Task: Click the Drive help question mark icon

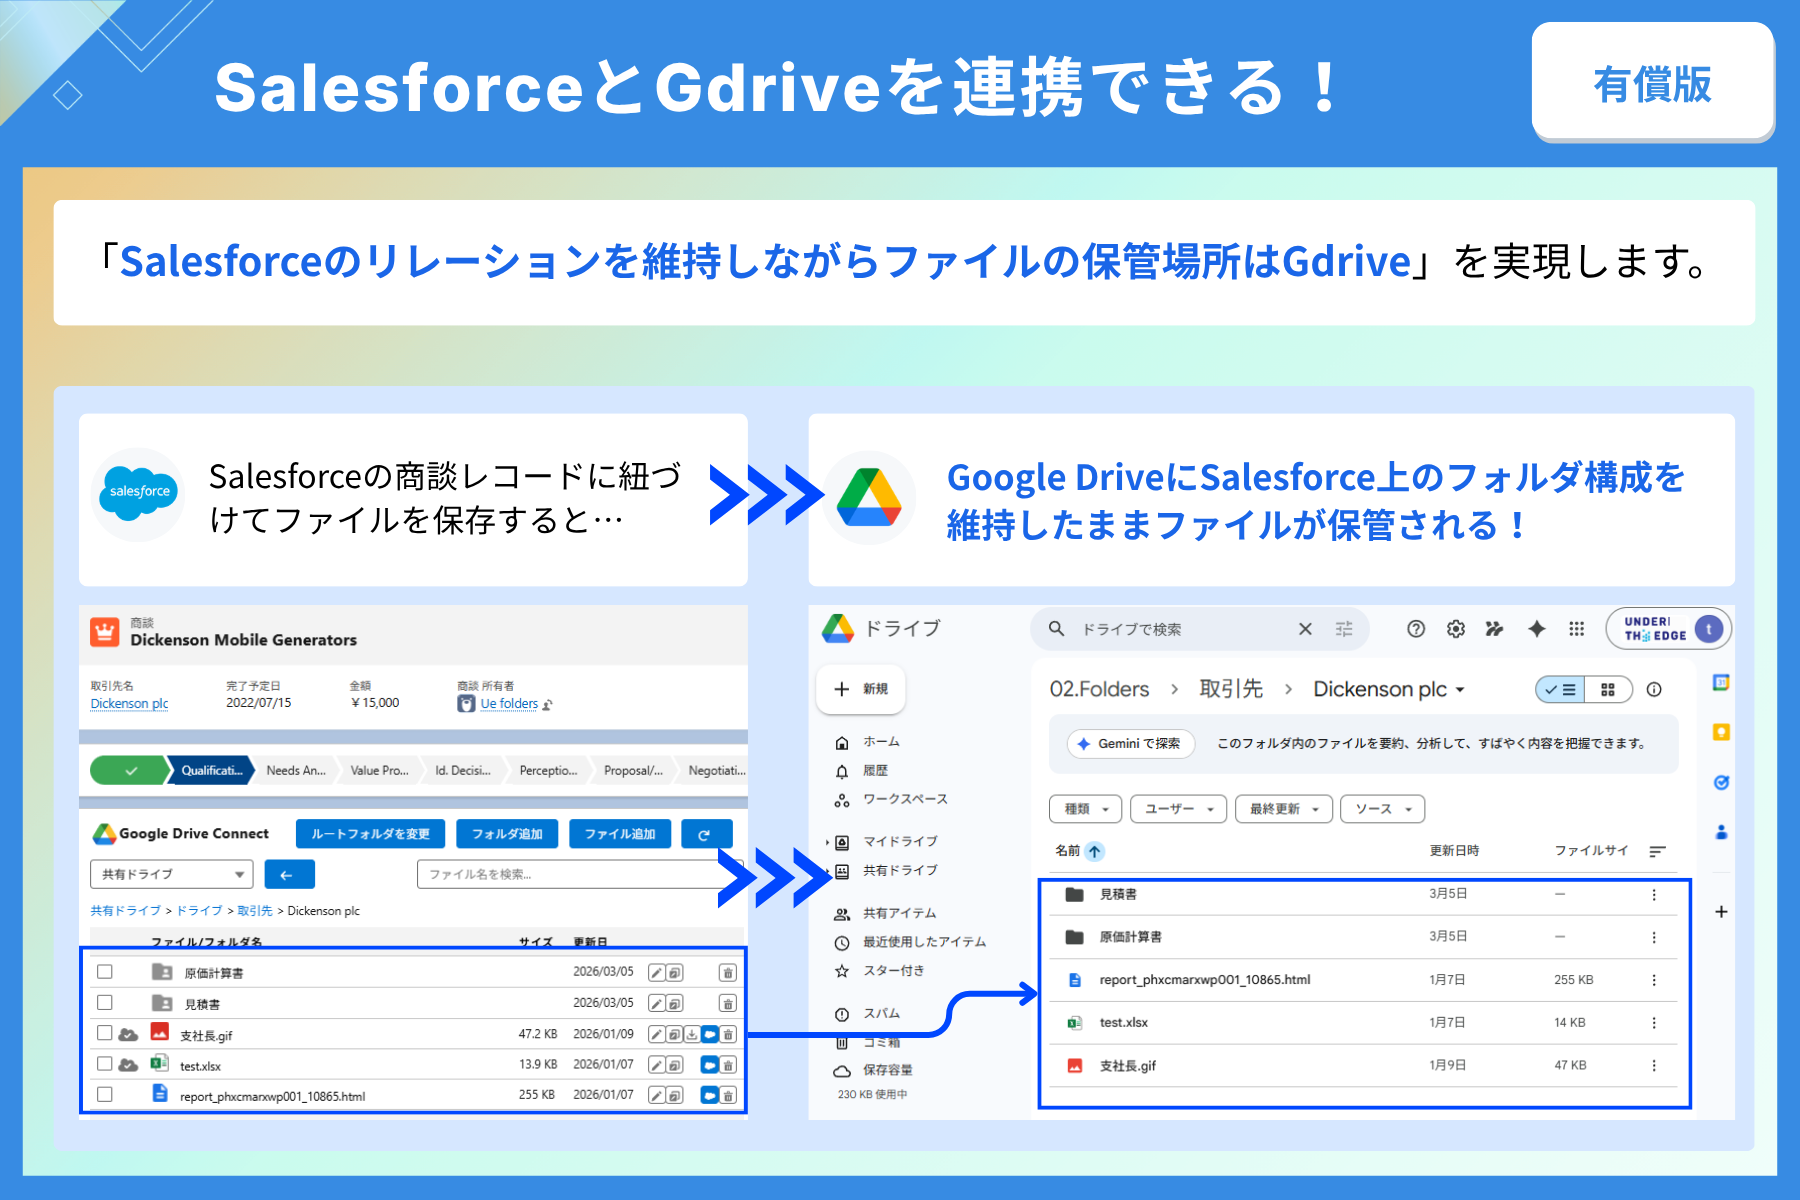Action: [1416, 629]
